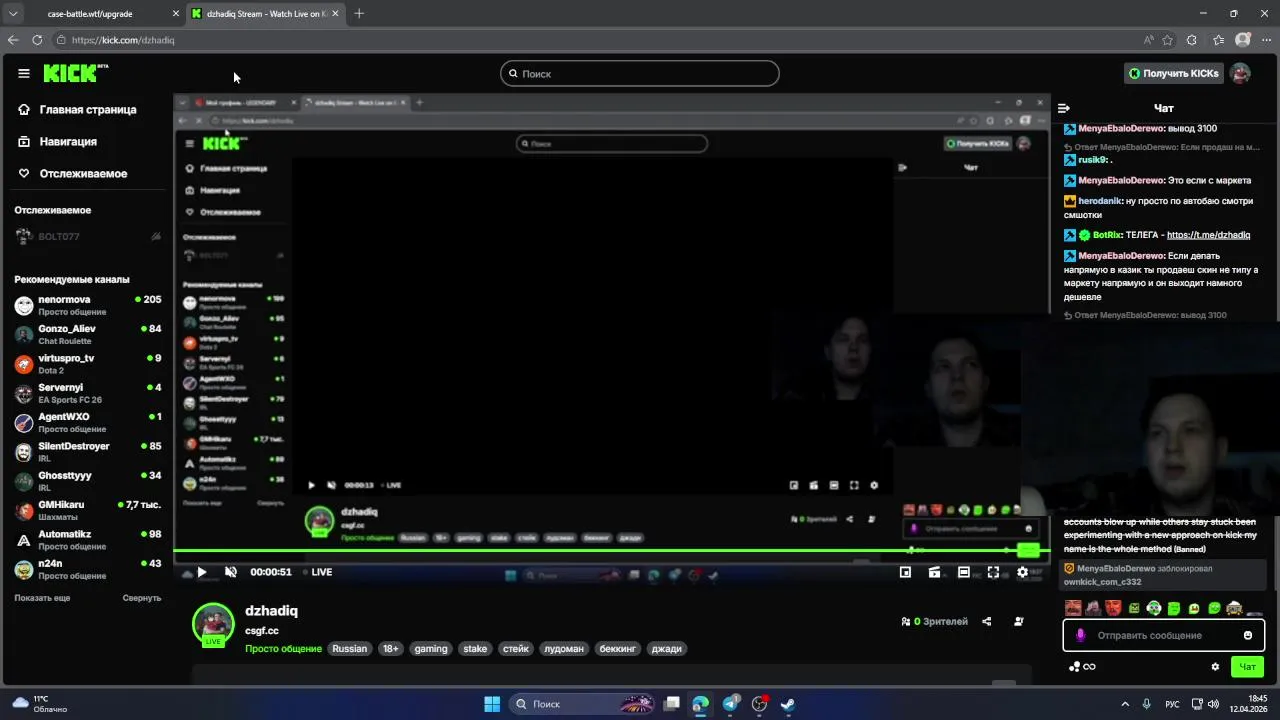Expand list with Показать еще
This screenshot has height=720, width=1280.
coord(42,598)
